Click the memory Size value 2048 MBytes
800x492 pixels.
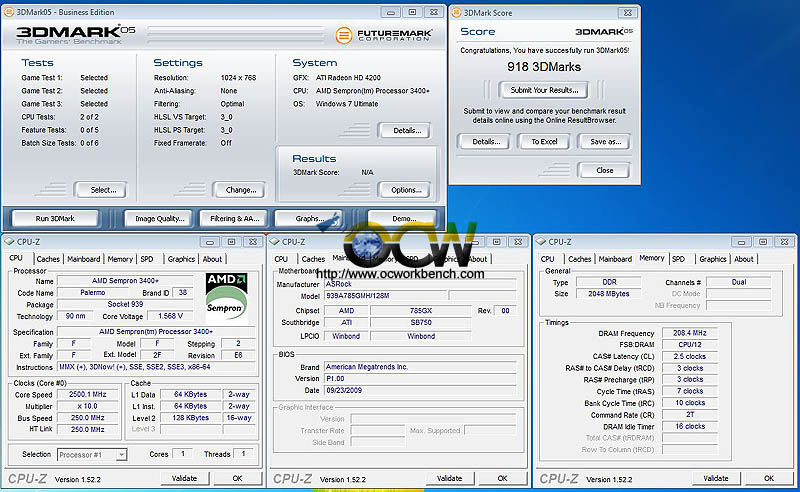pyautogui.click(x=609, y=293)
